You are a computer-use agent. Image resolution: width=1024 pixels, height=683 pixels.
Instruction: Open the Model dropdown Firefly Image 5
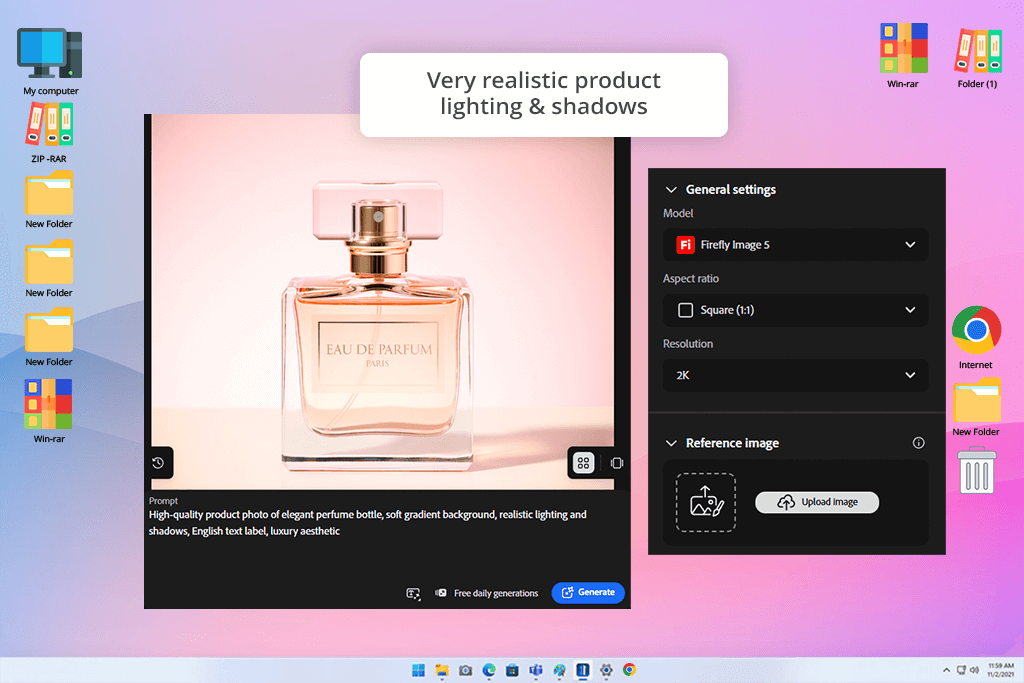coord(795,245)
